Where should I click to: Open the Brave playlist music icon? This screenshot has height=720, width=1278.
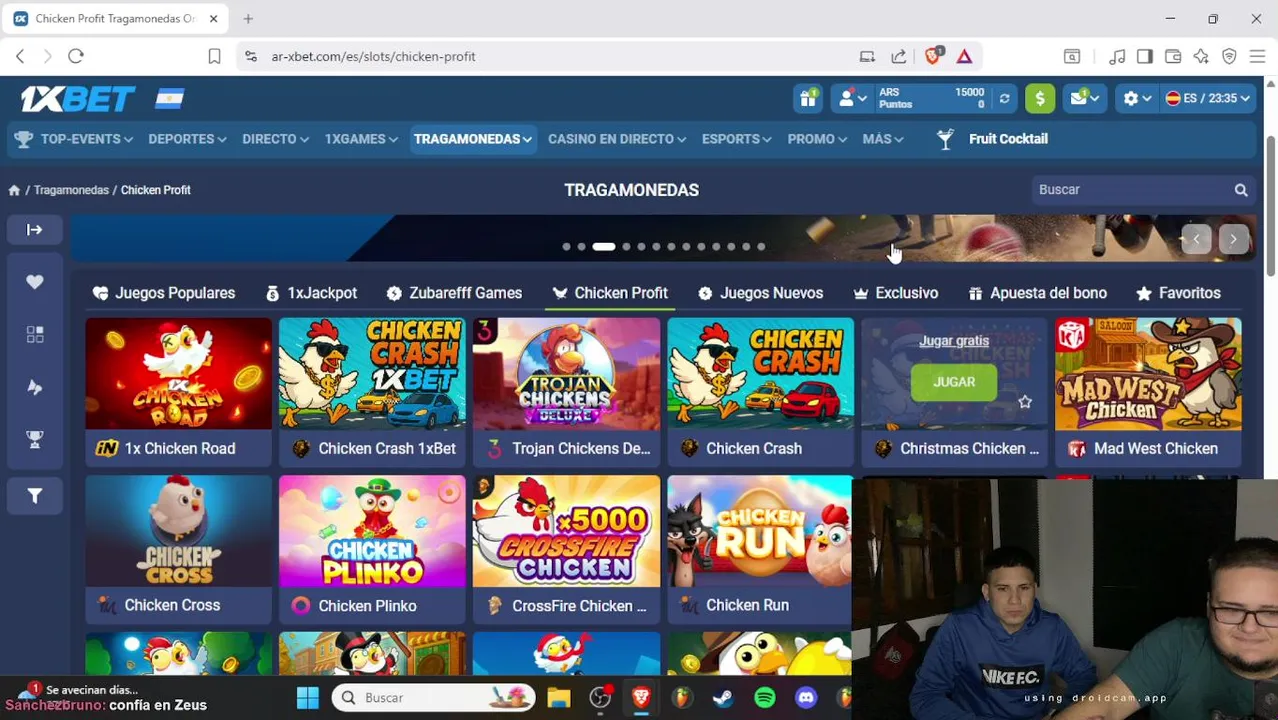(1117, 57)
